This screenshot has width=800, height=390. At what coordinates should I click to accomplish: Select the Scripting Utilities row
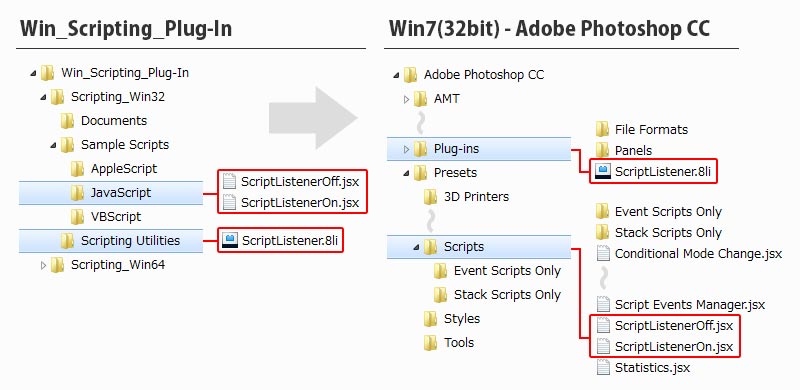(x=111, y=241)
